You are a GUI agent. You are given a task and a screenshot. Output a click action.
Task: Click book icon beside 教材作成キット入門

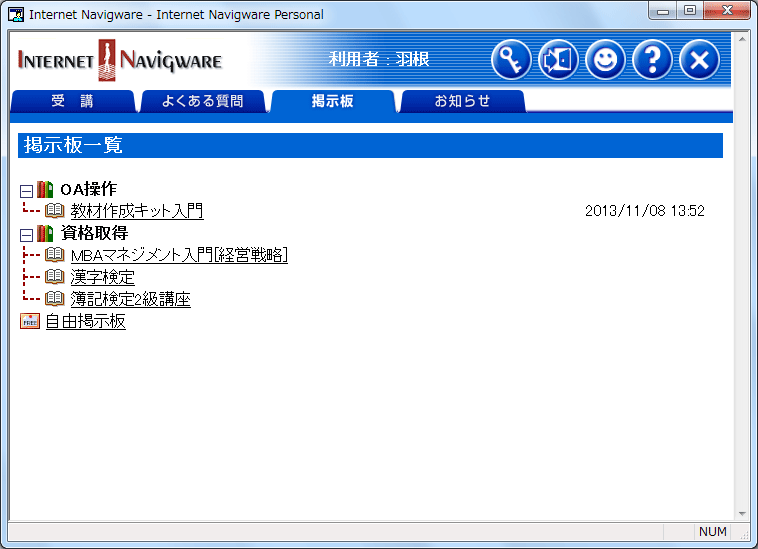[55, 211]
